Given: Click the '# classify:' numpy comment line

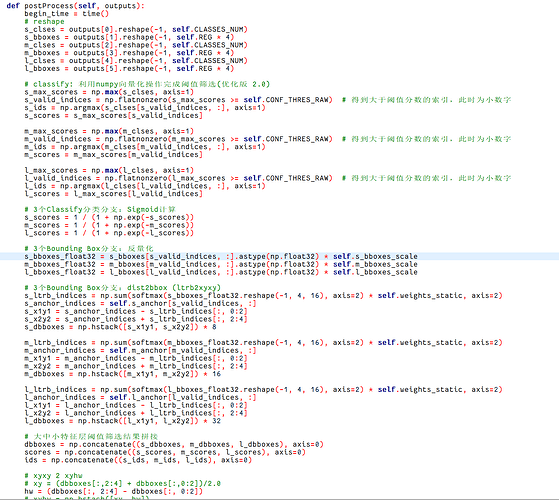Looking at the screenshot, I should 147,84.
